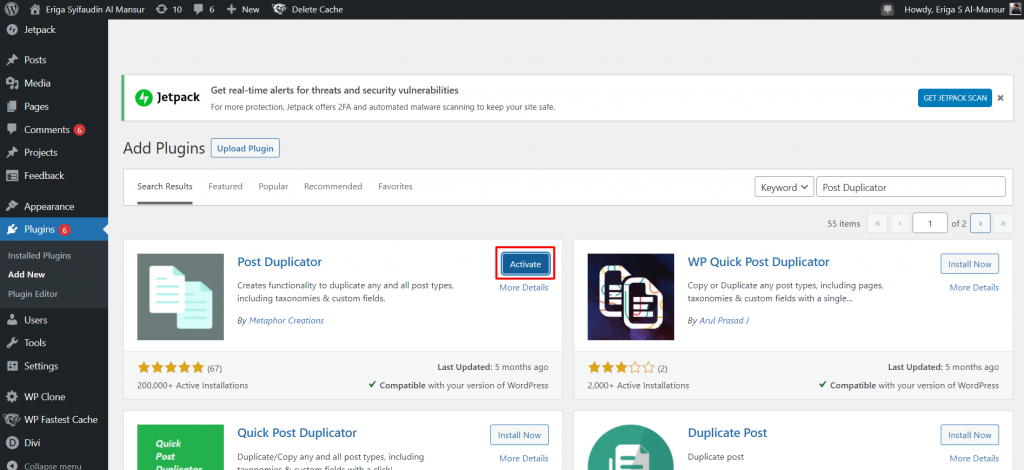Viewport: 1024px width, 470px height.
Task: Open the Plugin Editor
Action: [33, 294]
